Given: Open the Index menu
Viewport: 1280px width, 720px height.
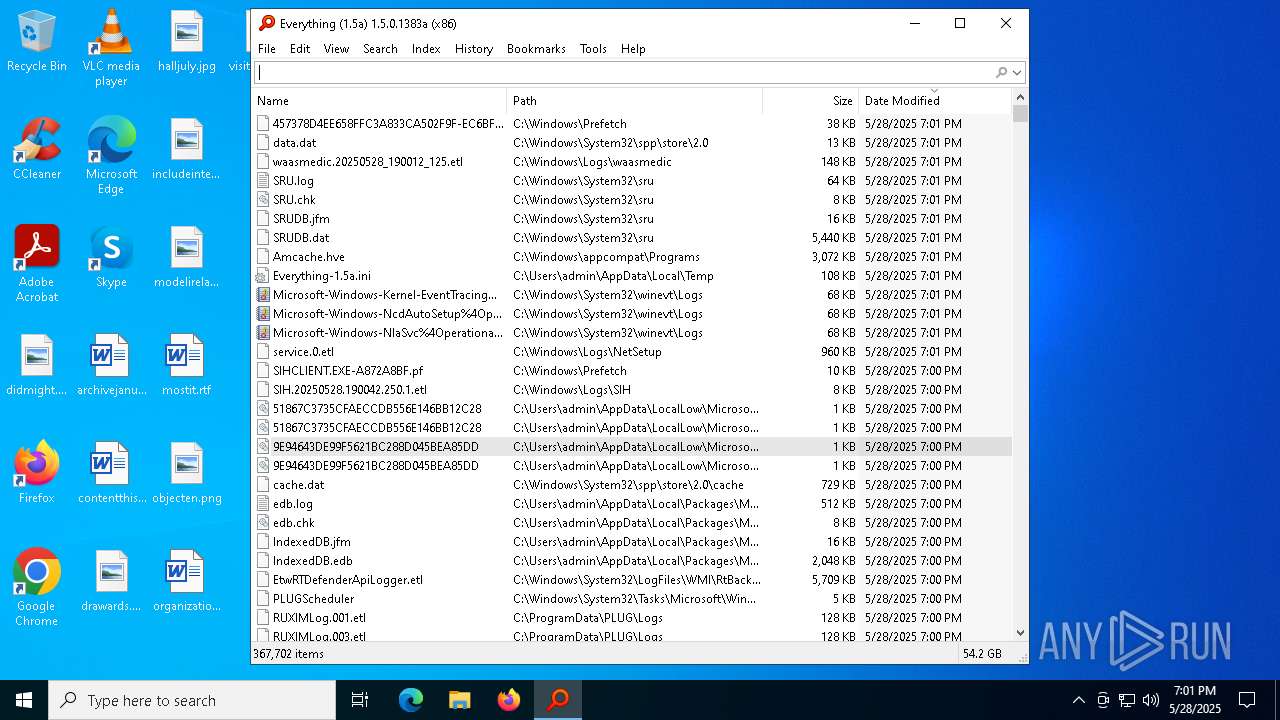Looking at the screenshot, I should [426, 48].
